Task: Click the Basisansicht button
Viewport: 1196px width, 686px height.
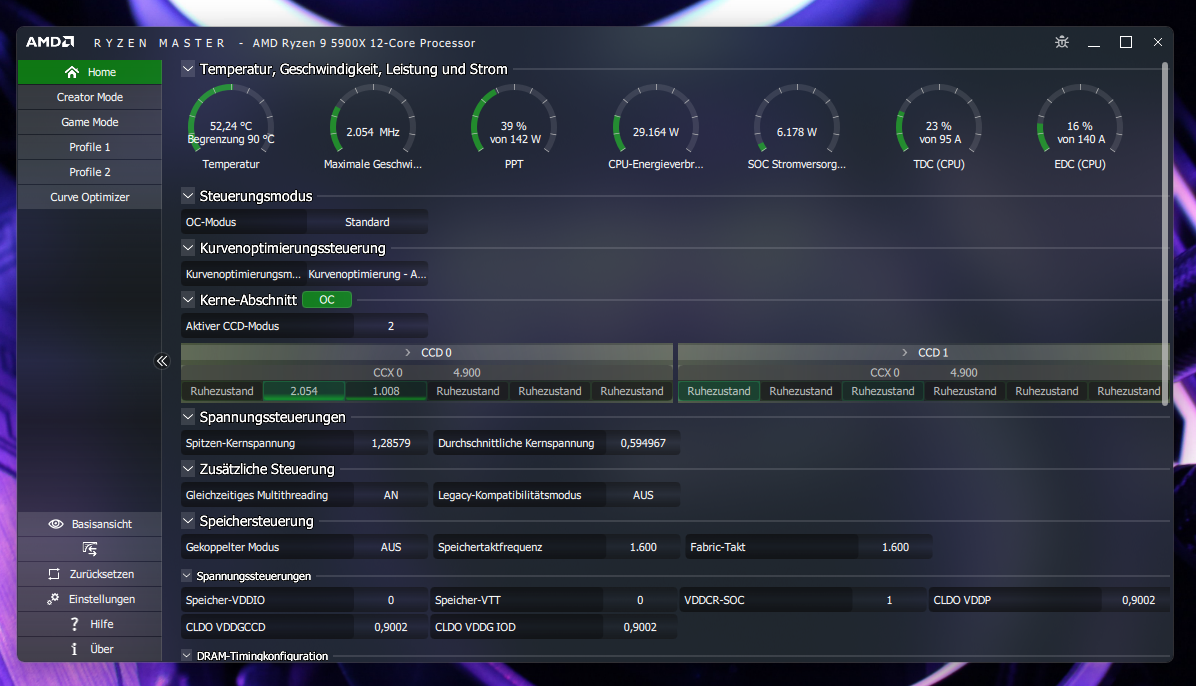Action: 90,524
